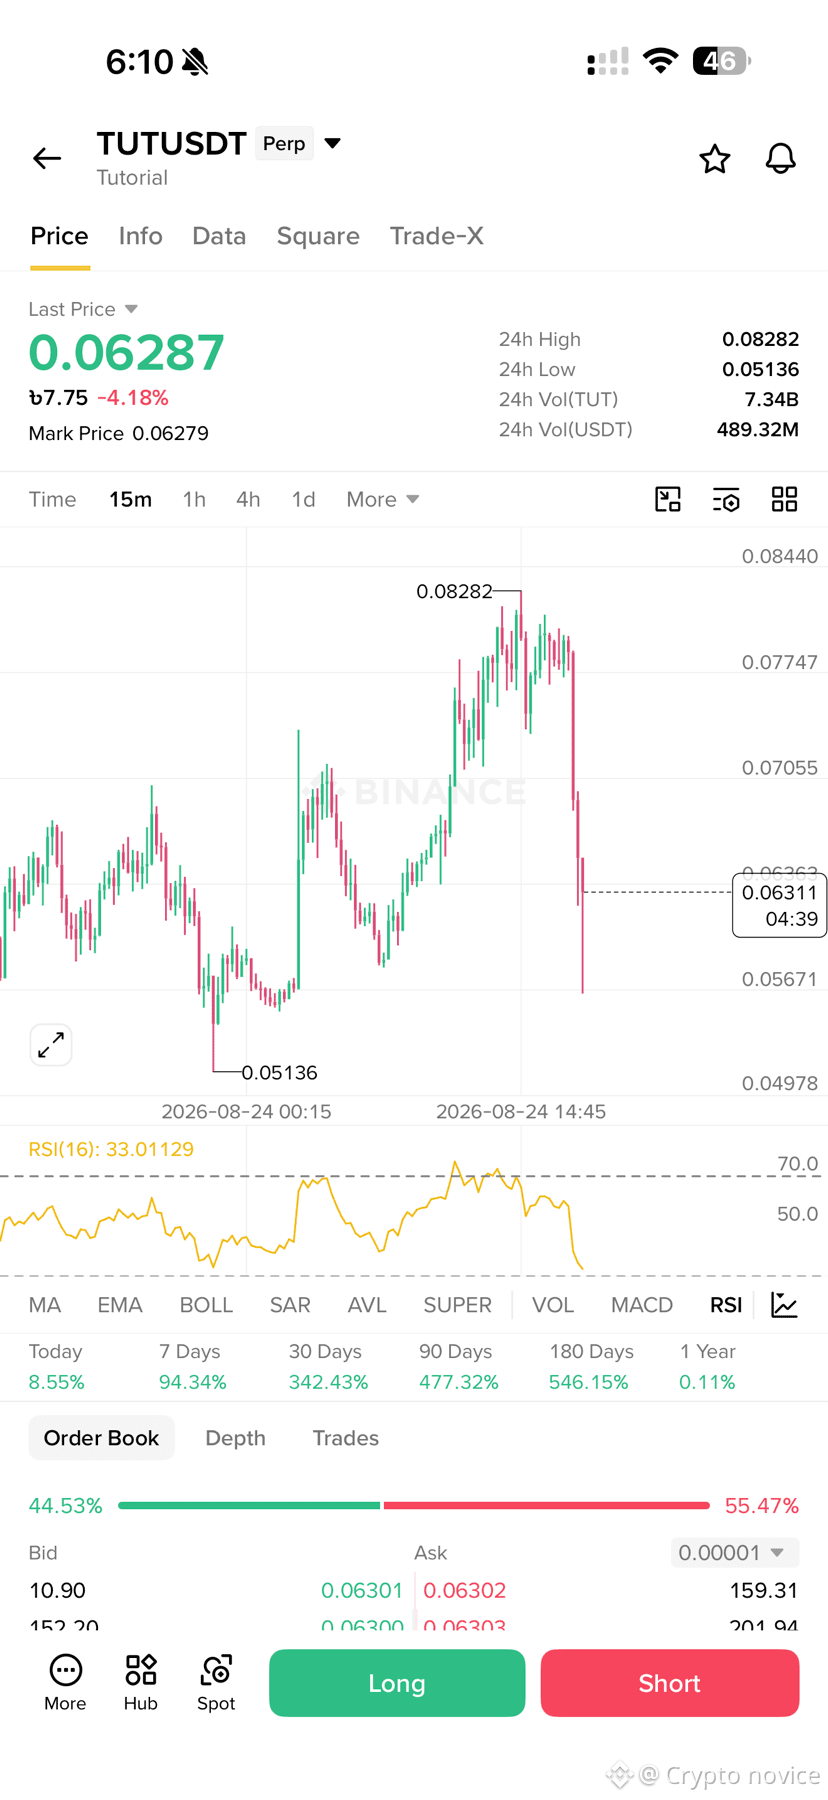Tap the green Long button
The width and height of the screenshot is (828, 1800).
coord(397,1683)
